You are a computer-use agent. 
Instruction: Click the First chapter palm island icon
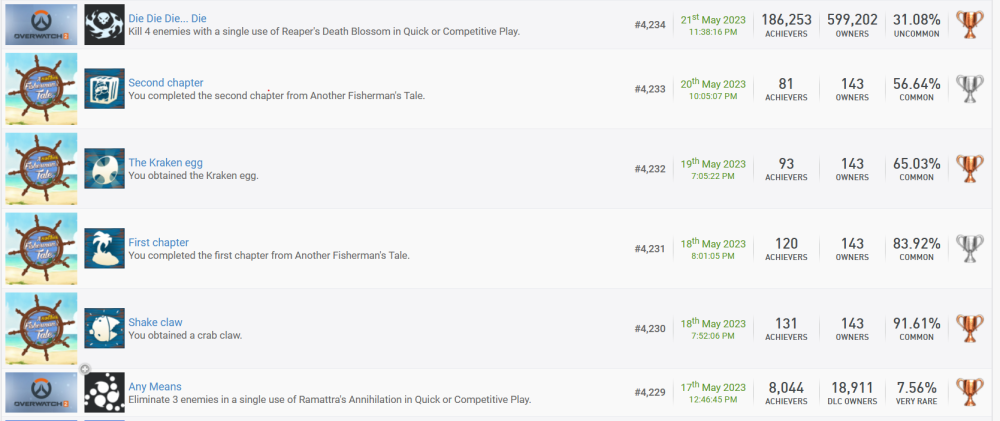click(104, 248)
